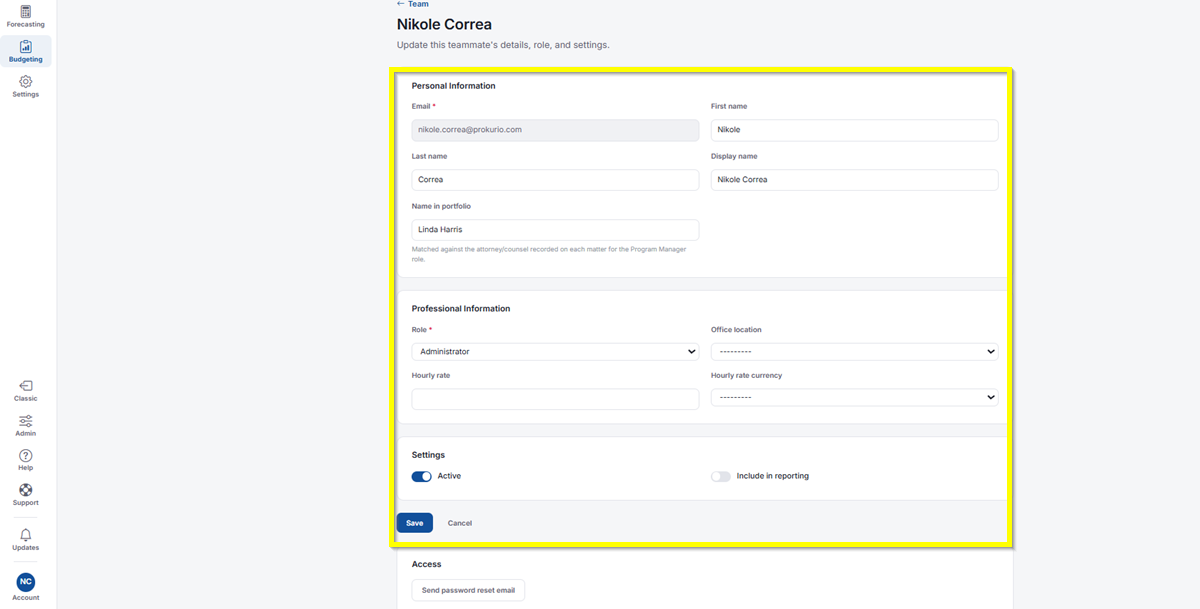The height and width of the screenshot is (609, 1200).
Task: Click the disabled Email field
Action: coord(555,130)
